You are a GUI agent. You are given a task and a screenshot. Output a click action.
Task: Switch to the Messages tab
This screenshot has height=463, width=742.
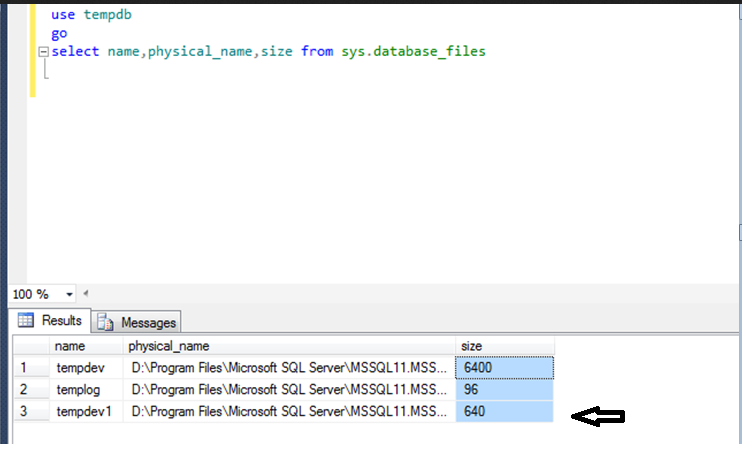click(136, 322)
